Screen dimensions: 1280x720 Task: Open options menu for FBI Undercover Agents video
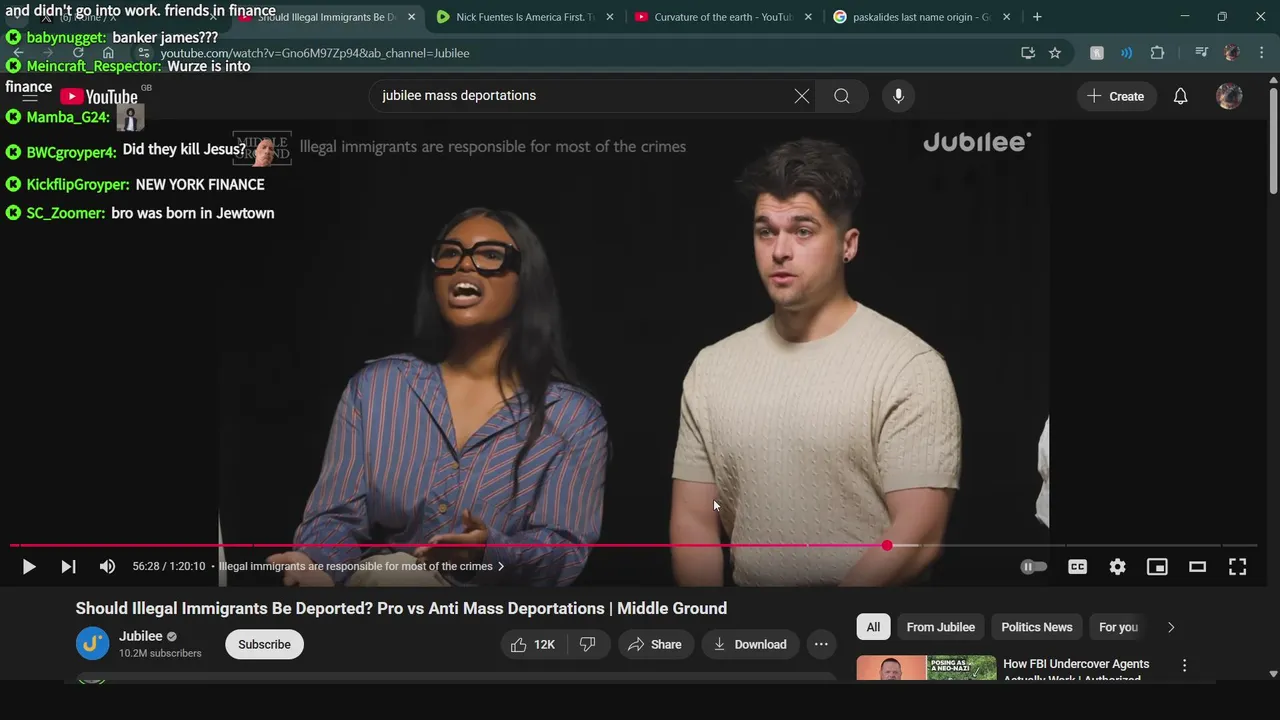point(1184,665)
